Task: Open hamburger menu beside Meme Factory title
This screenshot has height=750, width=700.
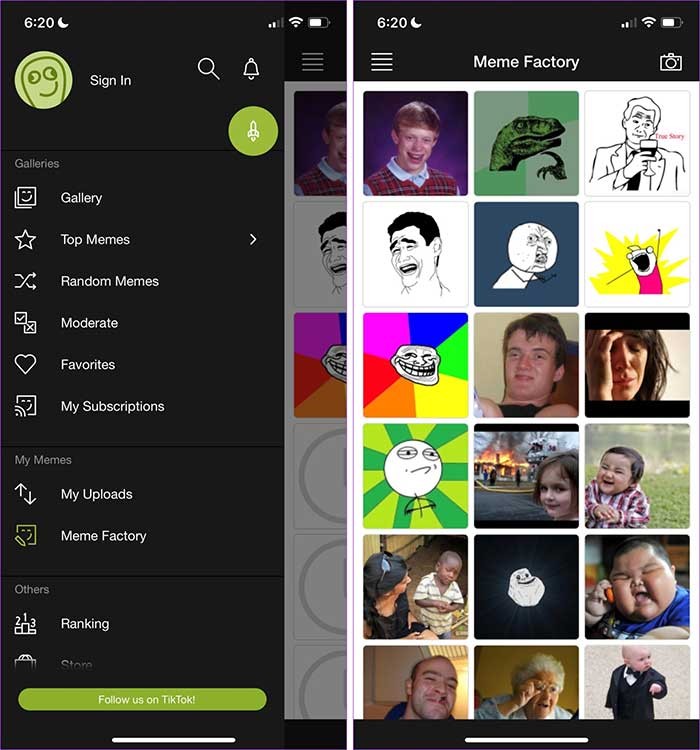Action: click(381, 62)
